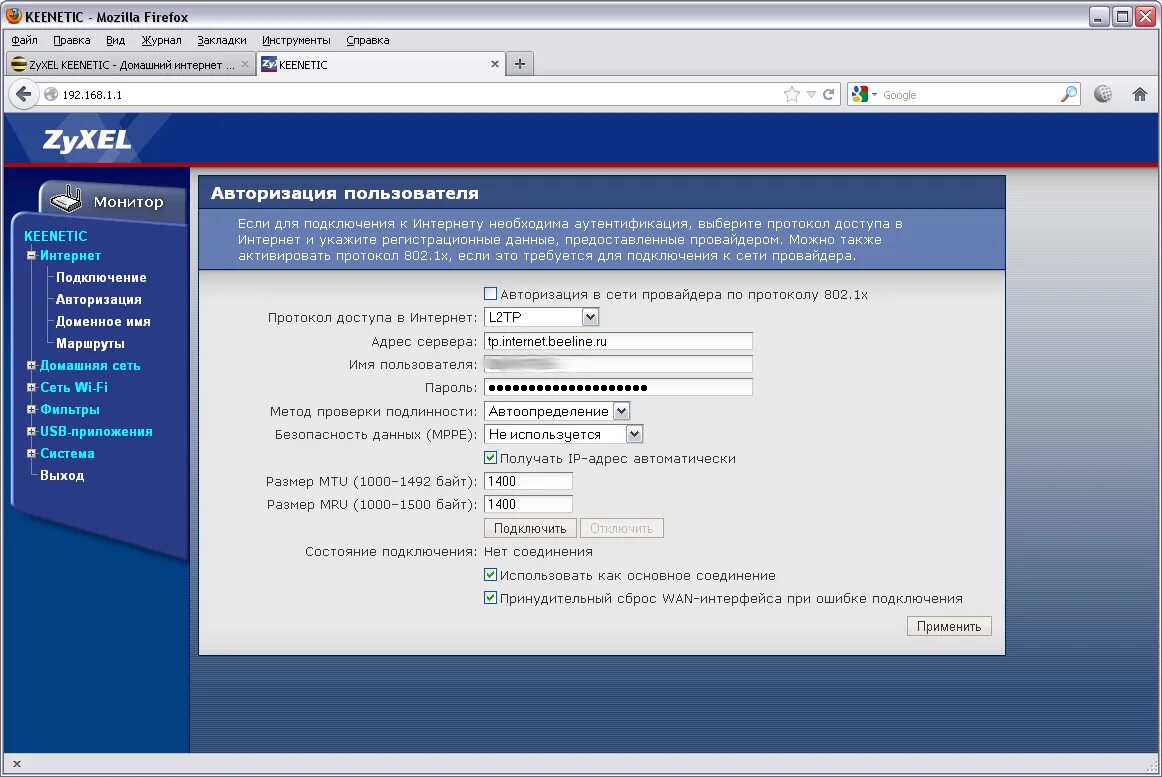Switch to the KEENETIC tab
This screenshot has height=777, width=1162.
point(381,65)
